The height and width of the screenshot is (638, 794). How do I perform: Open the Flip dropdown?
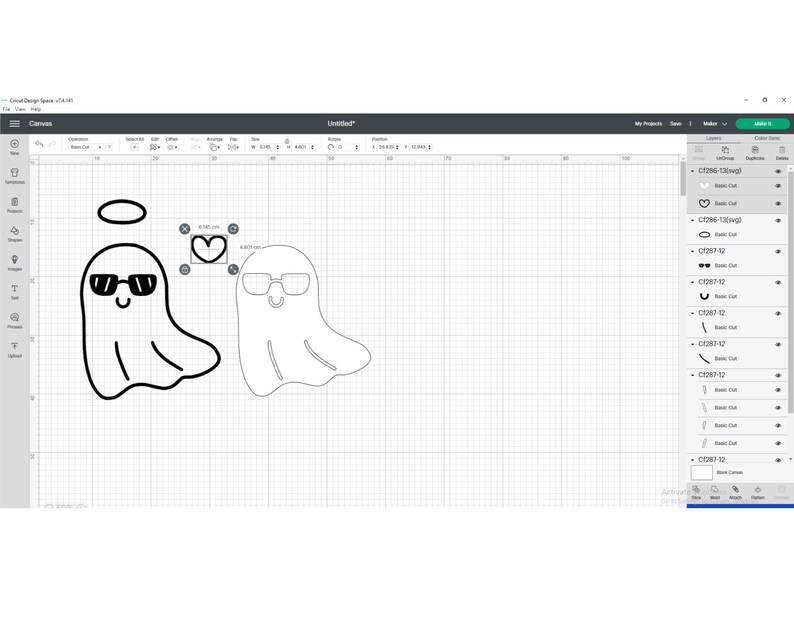233,147
